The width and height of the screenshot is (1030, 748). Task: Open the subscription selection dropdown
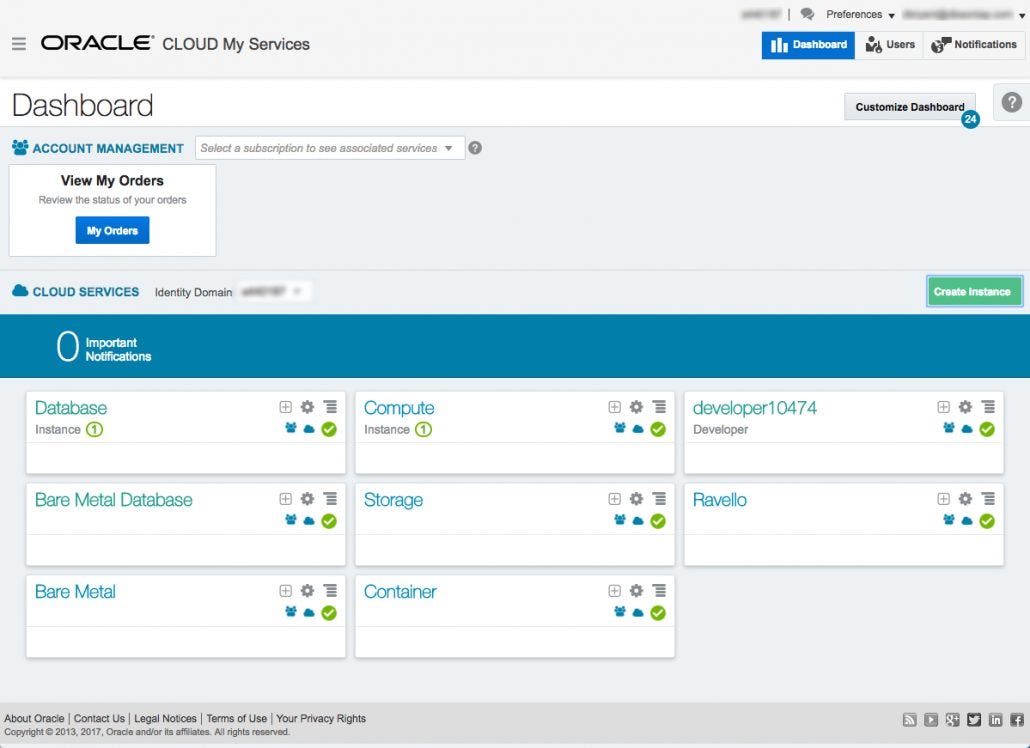(x=330, y=148)
